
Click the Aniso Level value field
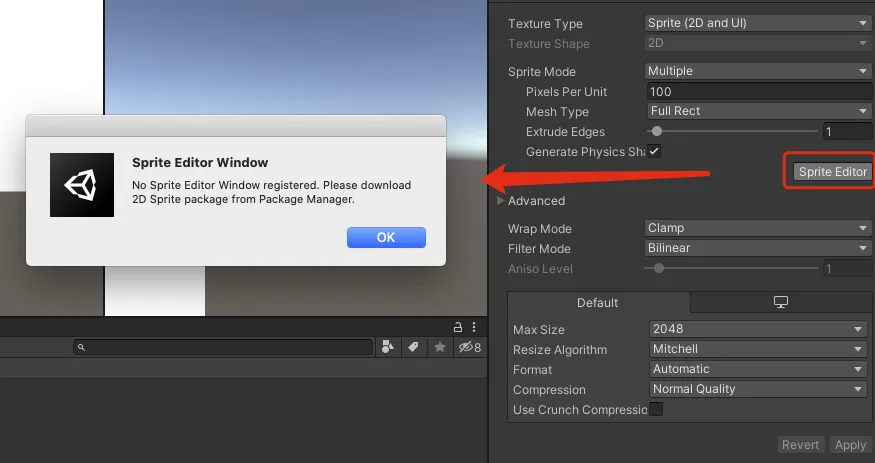847,269
